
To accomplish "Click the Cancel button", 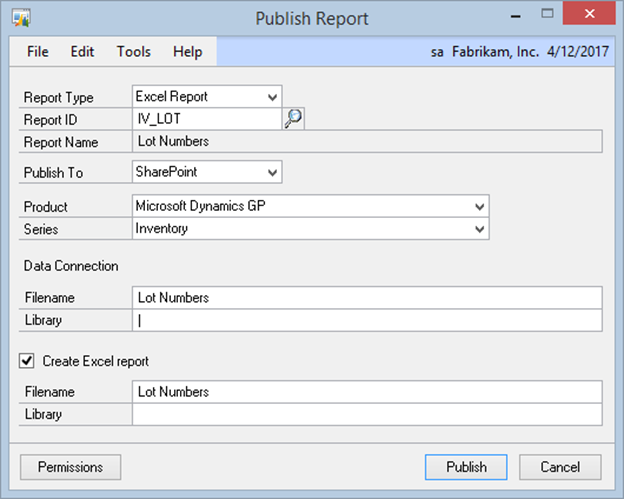I will pyautogui.click(x=560, y=467).
